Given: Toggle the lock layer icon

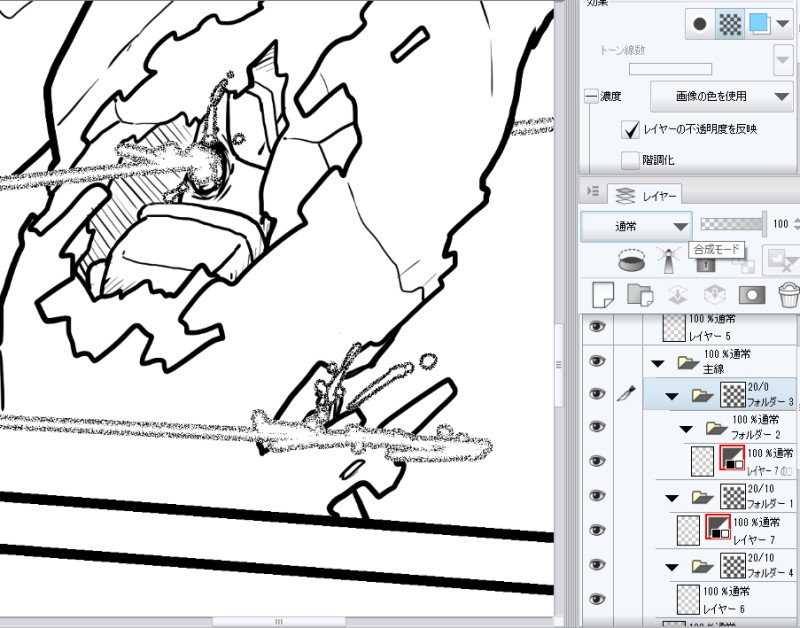Looking at the screenshot, I should 706,264.
